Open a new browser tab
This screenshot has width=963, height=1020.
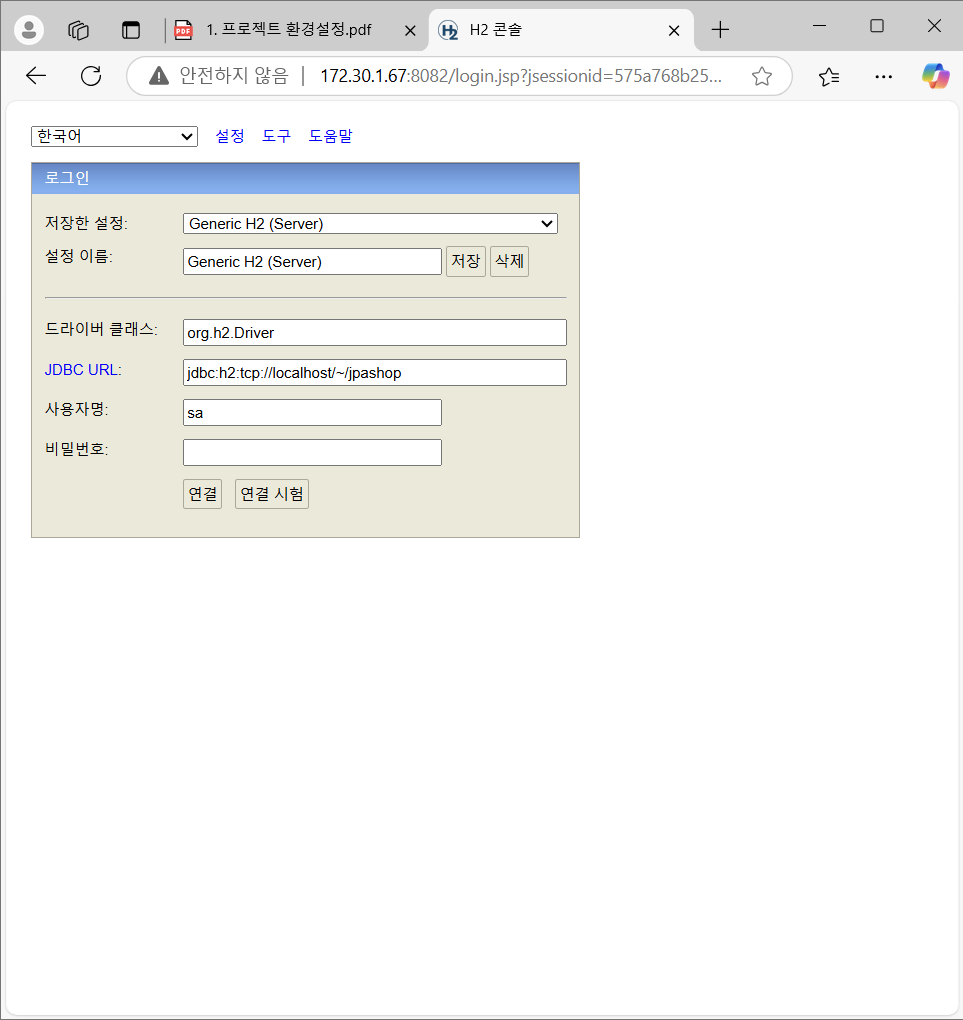tap(720, 30)
